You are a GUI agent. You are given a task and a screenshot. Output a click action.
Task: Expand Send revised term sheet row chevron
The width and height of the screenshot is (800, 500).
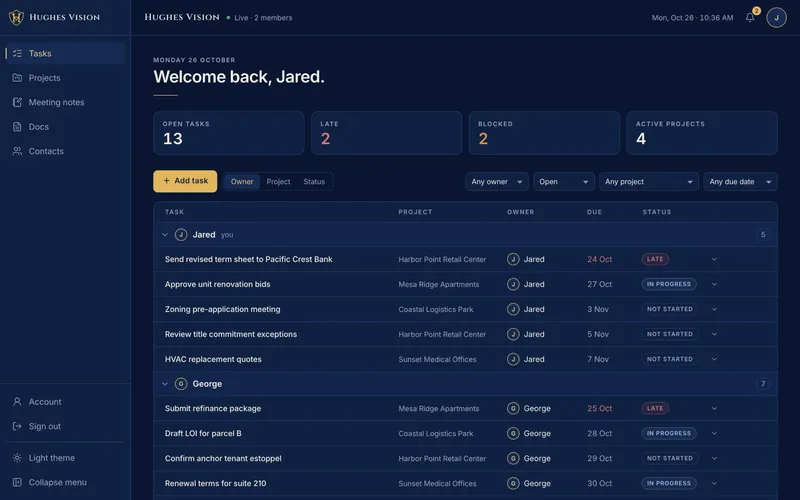click(714, 259)
